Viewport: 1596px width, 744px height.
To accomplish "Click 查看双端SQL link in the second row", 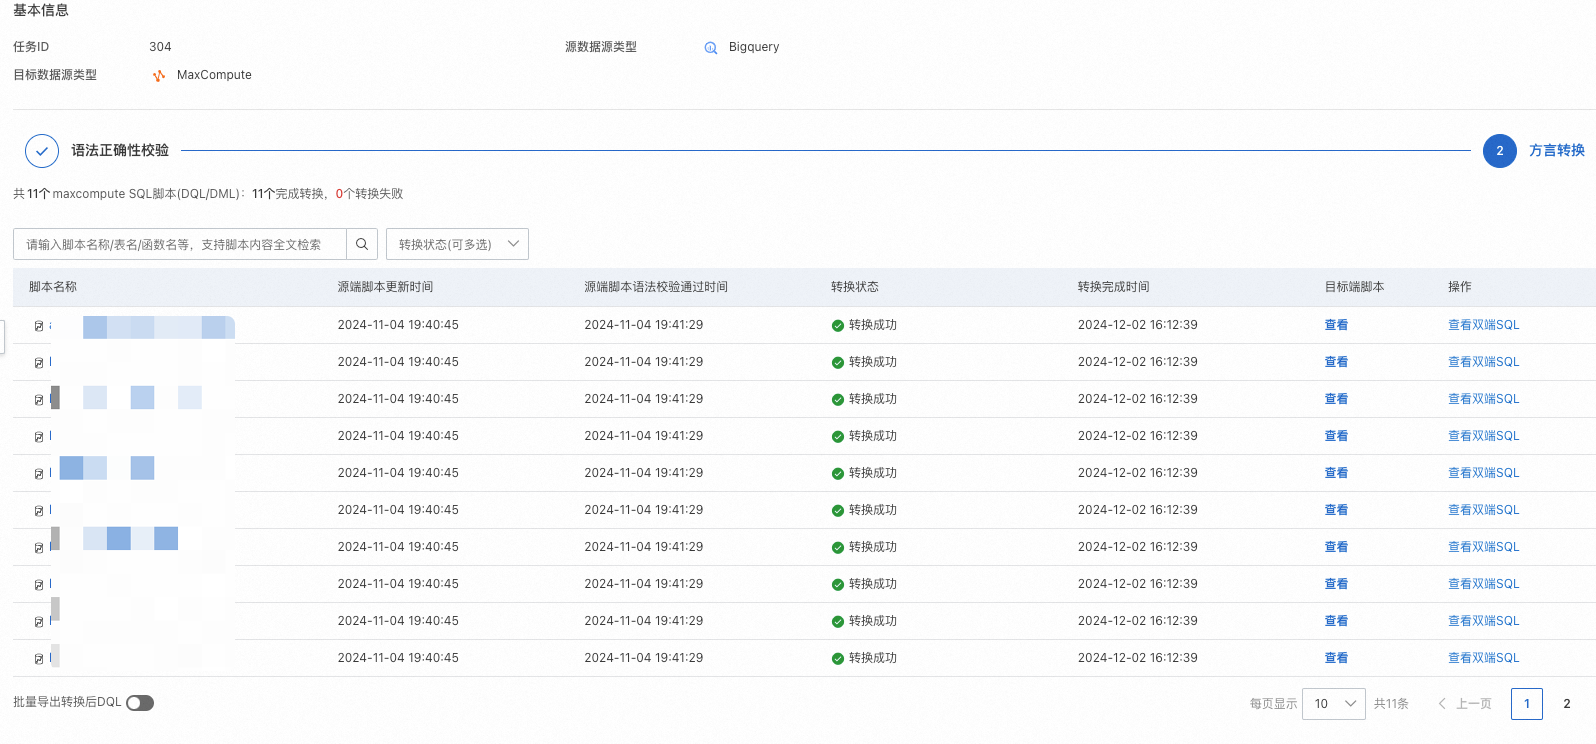I will [x=1483, y=362].
